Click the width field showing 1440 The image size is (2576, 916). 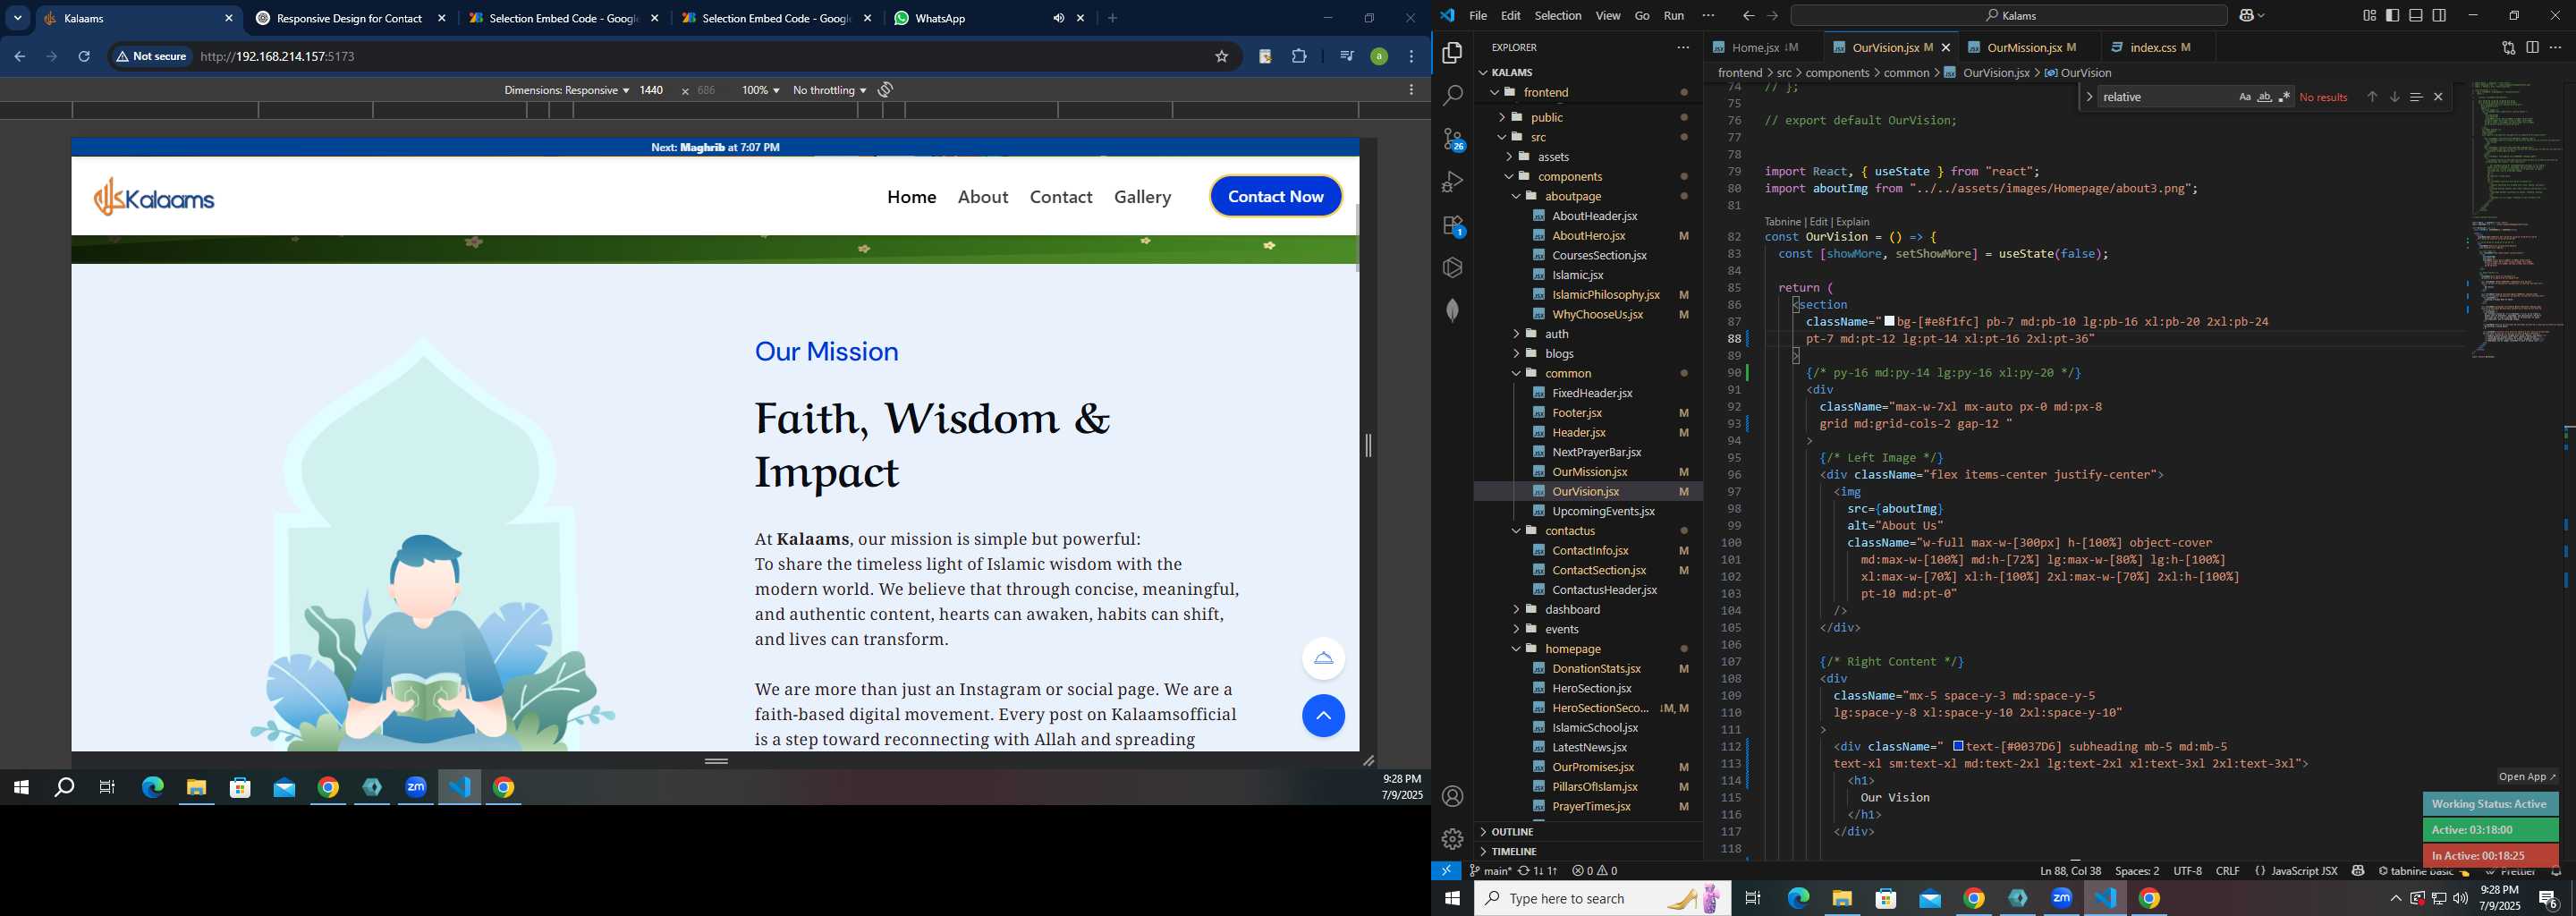coord(652,90)
